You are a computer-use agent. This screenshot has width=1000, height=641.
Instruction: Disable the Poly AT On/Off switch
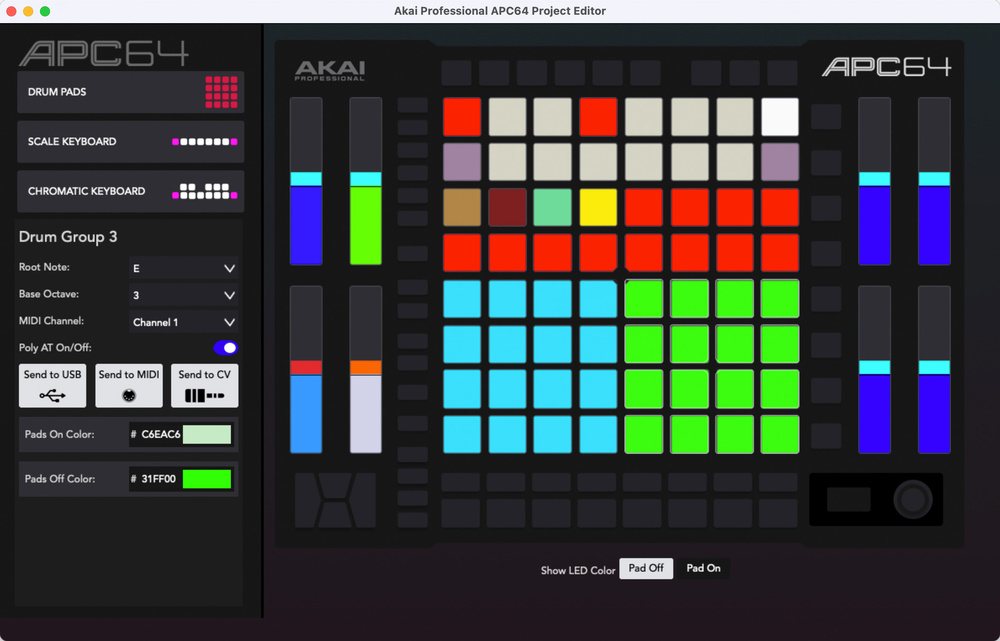[223, 346]
